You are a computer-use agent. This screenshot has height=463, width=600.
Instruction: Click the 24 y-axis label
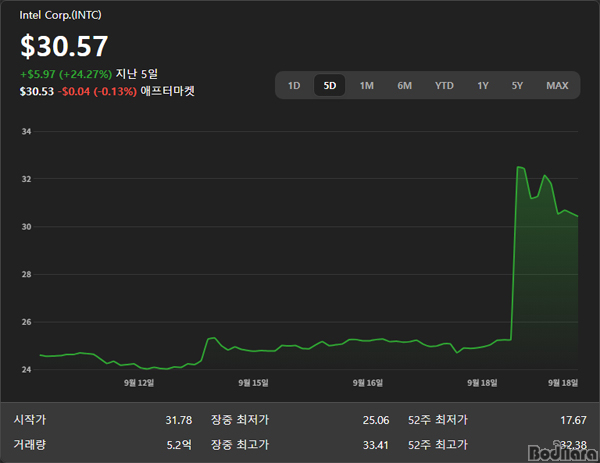point(26,369)
